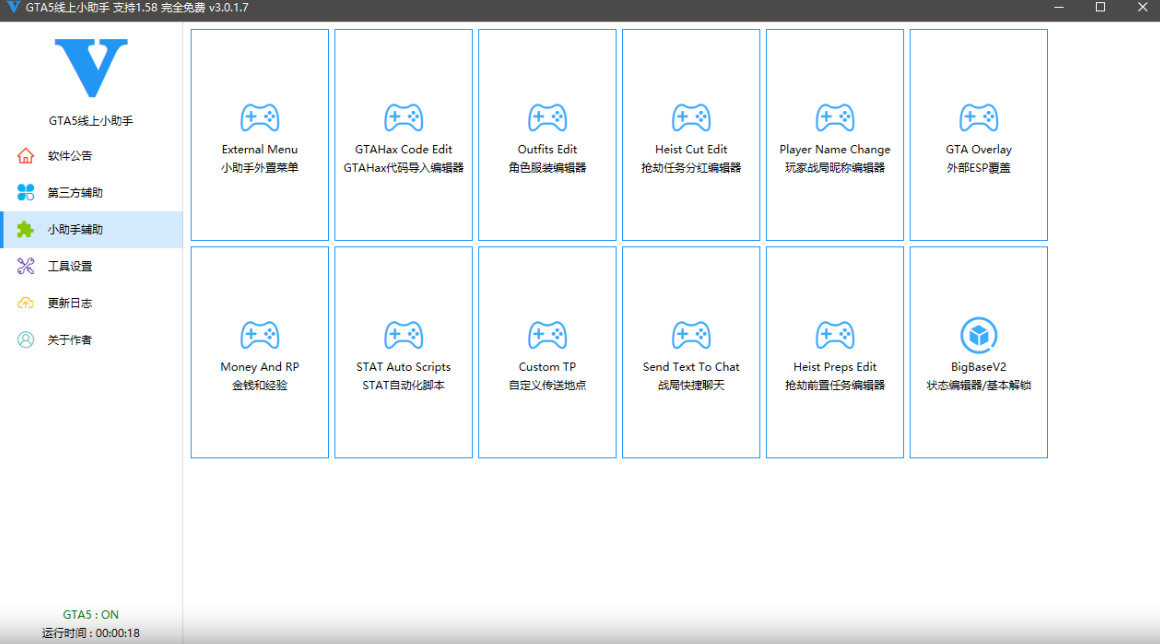
Task: Select 小助手辅助 in the sidebar
Action: (x=75, y=230)
